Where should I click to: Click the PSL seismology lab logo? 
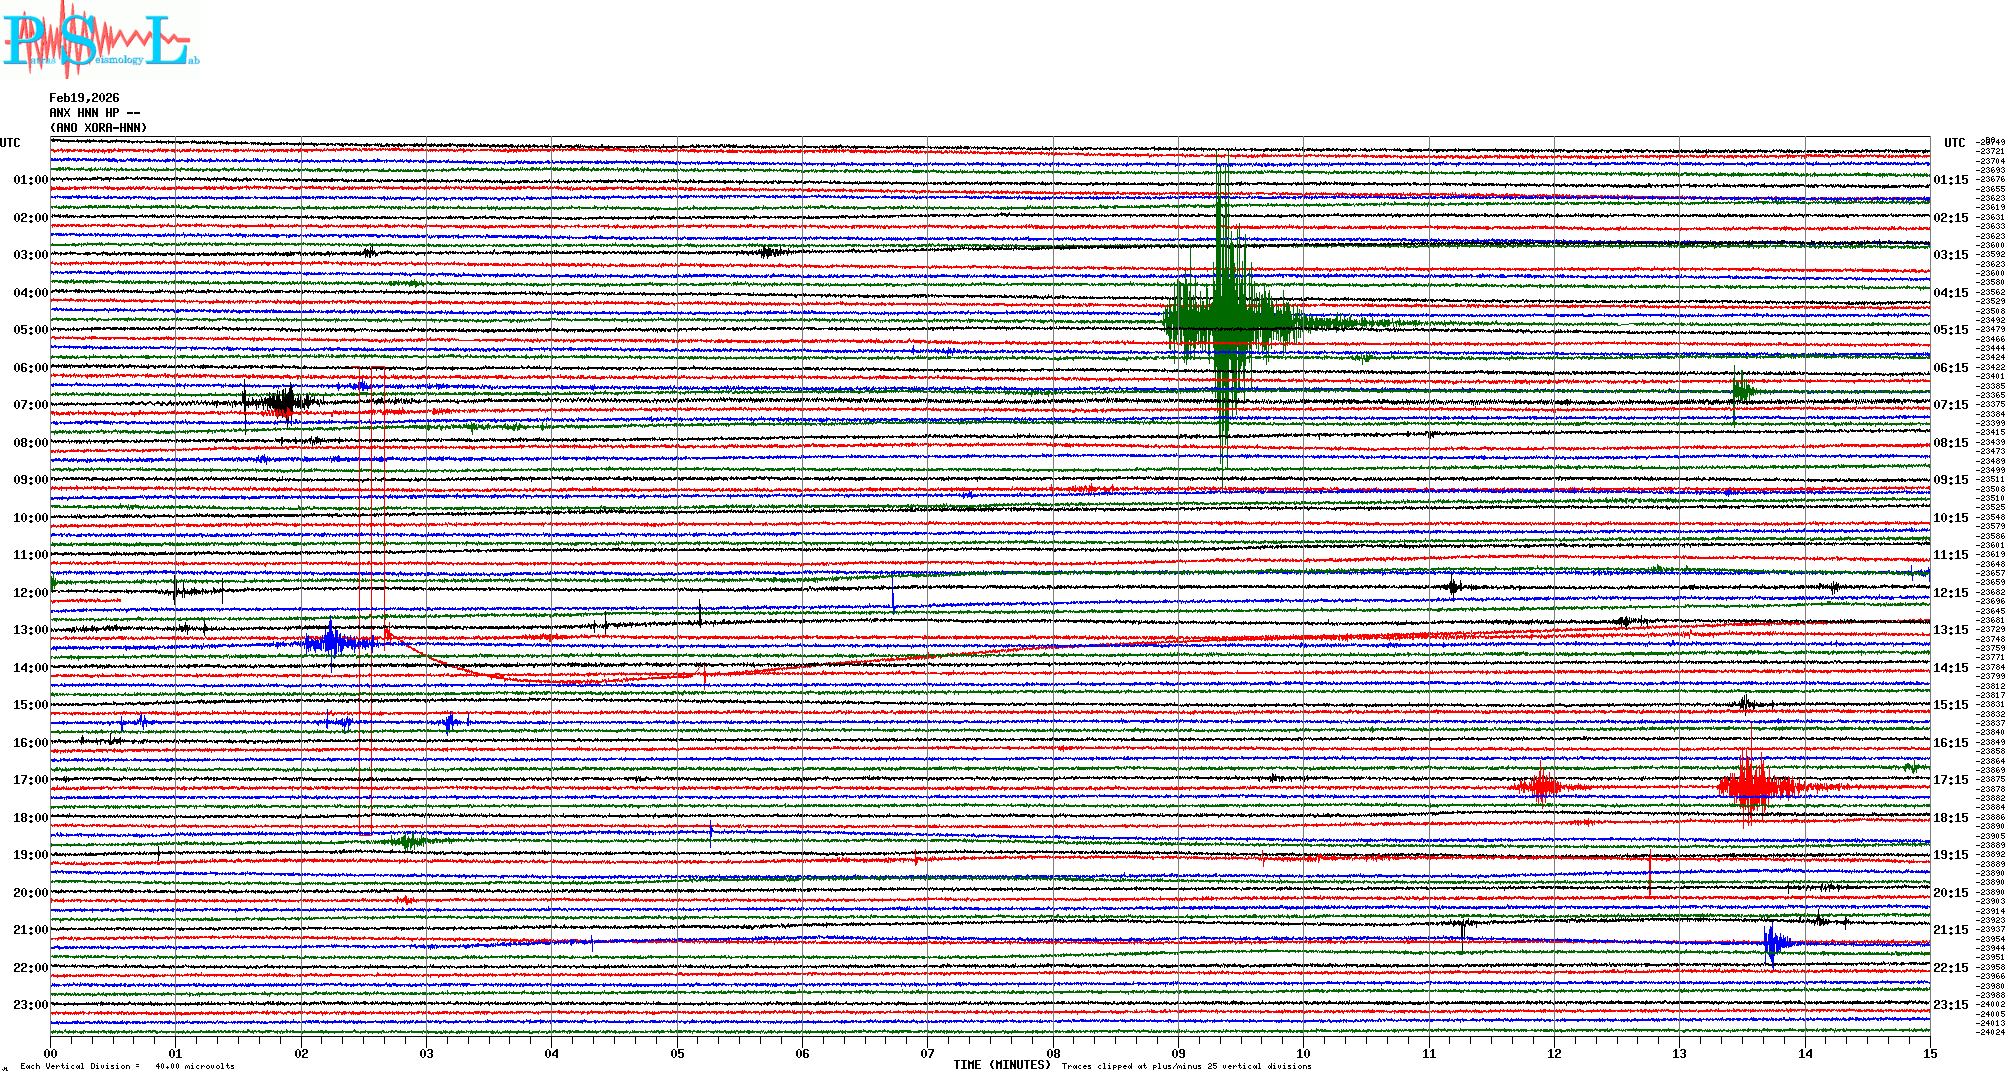(x=100, y=40)
